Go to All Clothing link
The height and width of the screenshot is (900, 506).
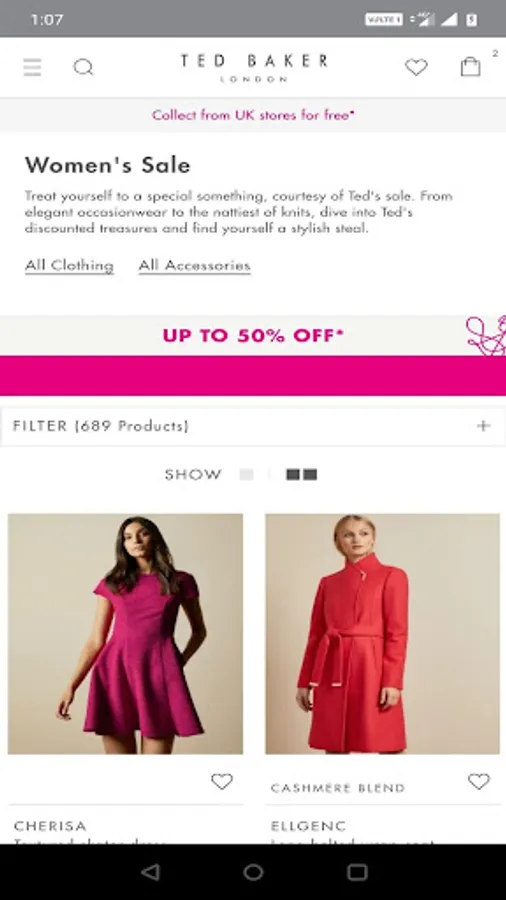tap(69, 266)
